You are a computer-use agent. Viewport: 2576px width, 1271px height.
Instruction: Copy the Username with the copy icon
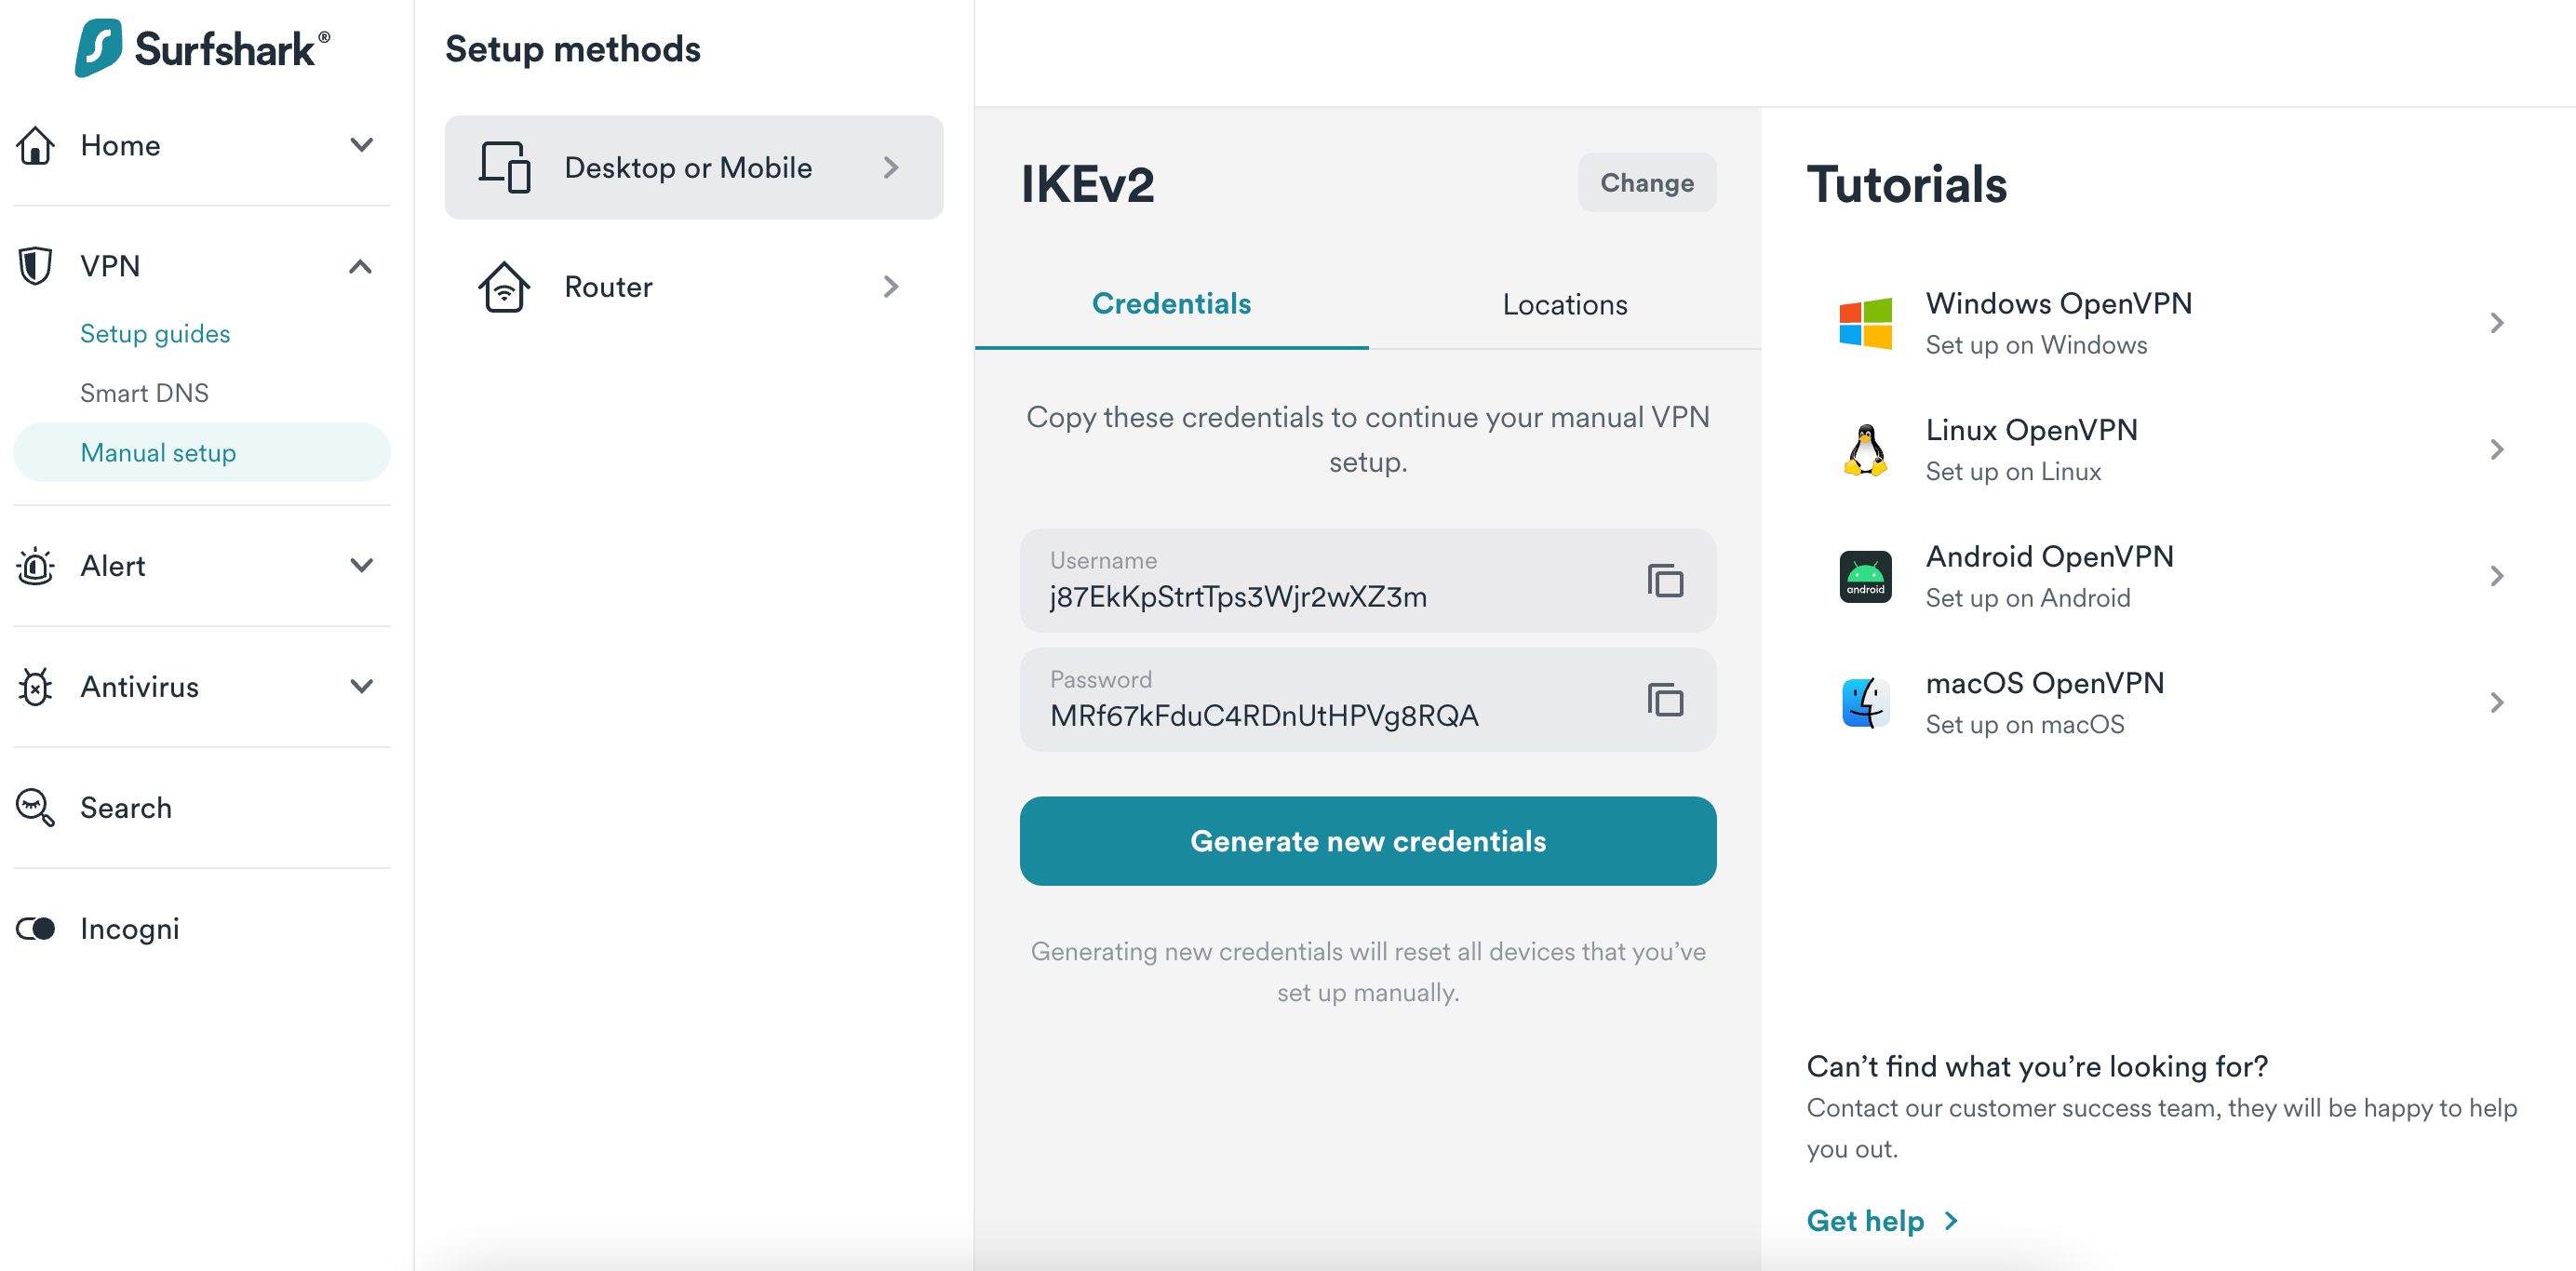pos(1663,581)
